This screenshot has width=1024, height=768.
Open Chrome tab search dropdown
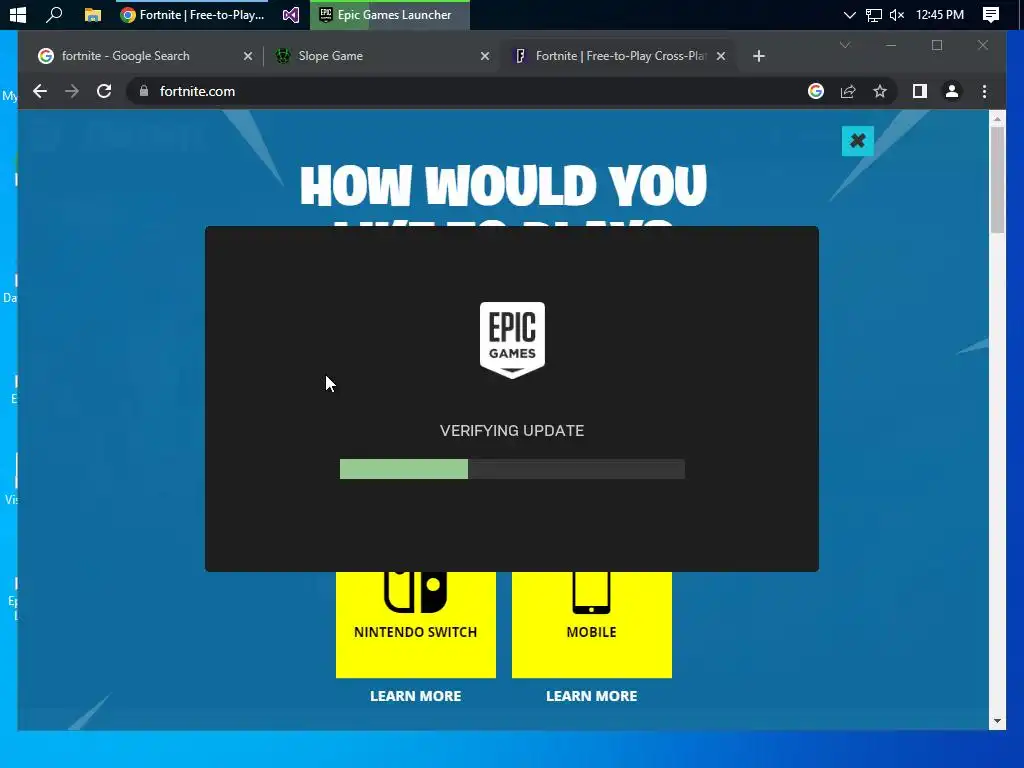(x=845, y=45)
